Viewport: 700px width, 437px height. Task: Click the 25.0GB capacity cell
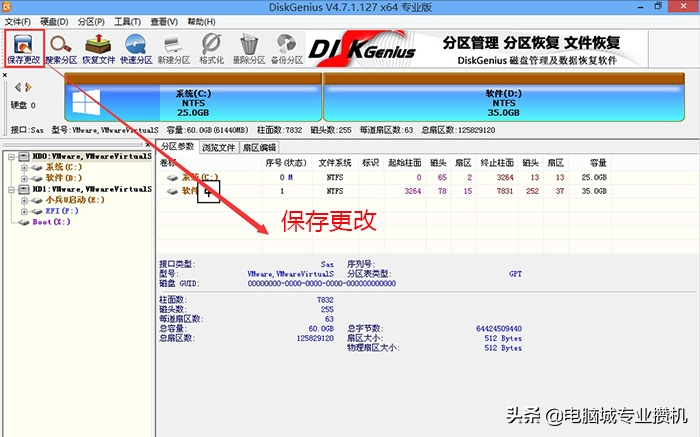pyautogui.click(x=594, y=177)
